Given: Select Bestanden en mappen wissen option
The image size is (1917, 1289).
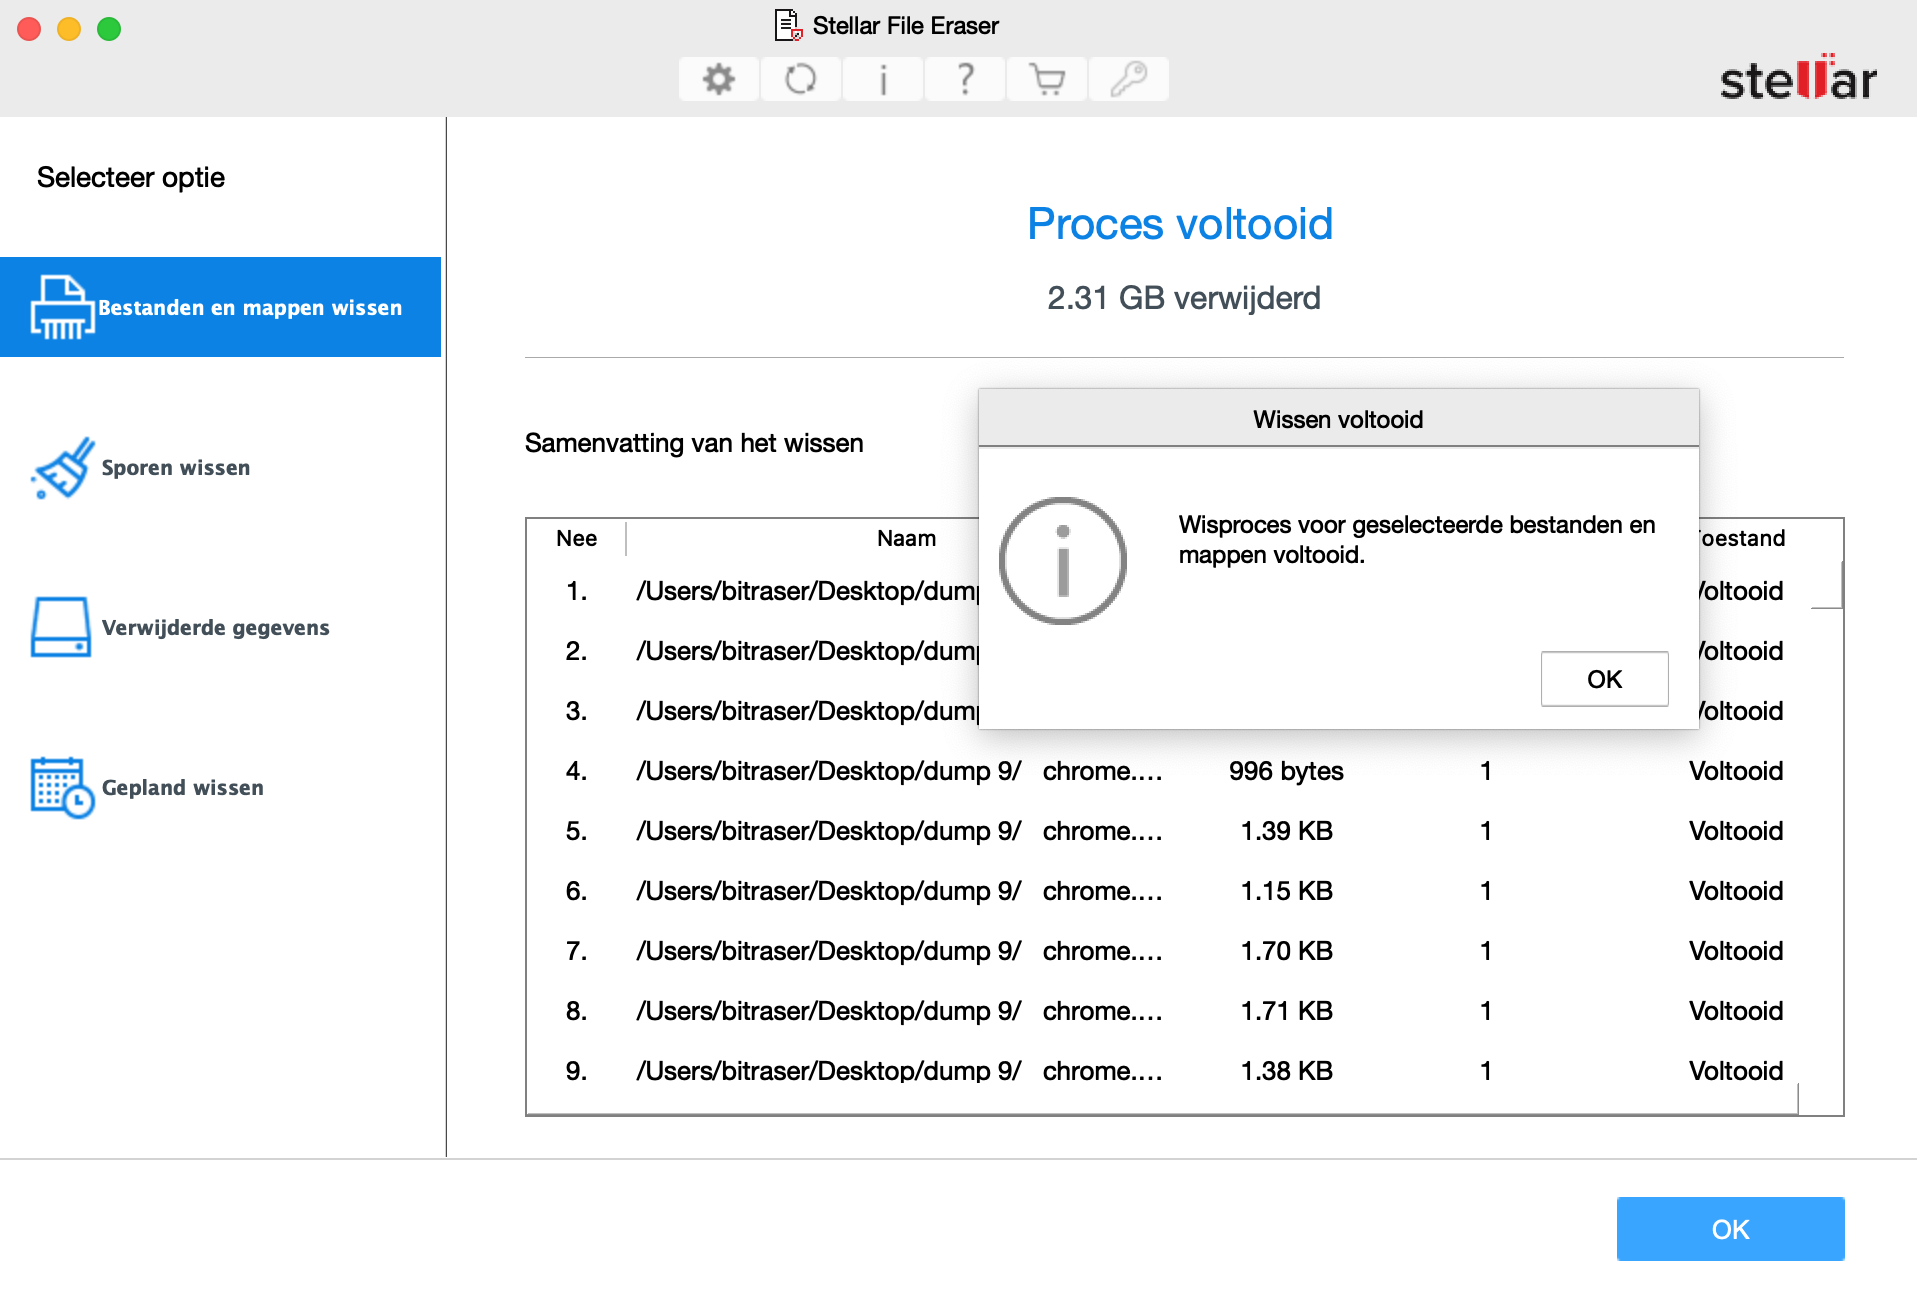Looking at the screenshot, I should [x=220, y=307].
